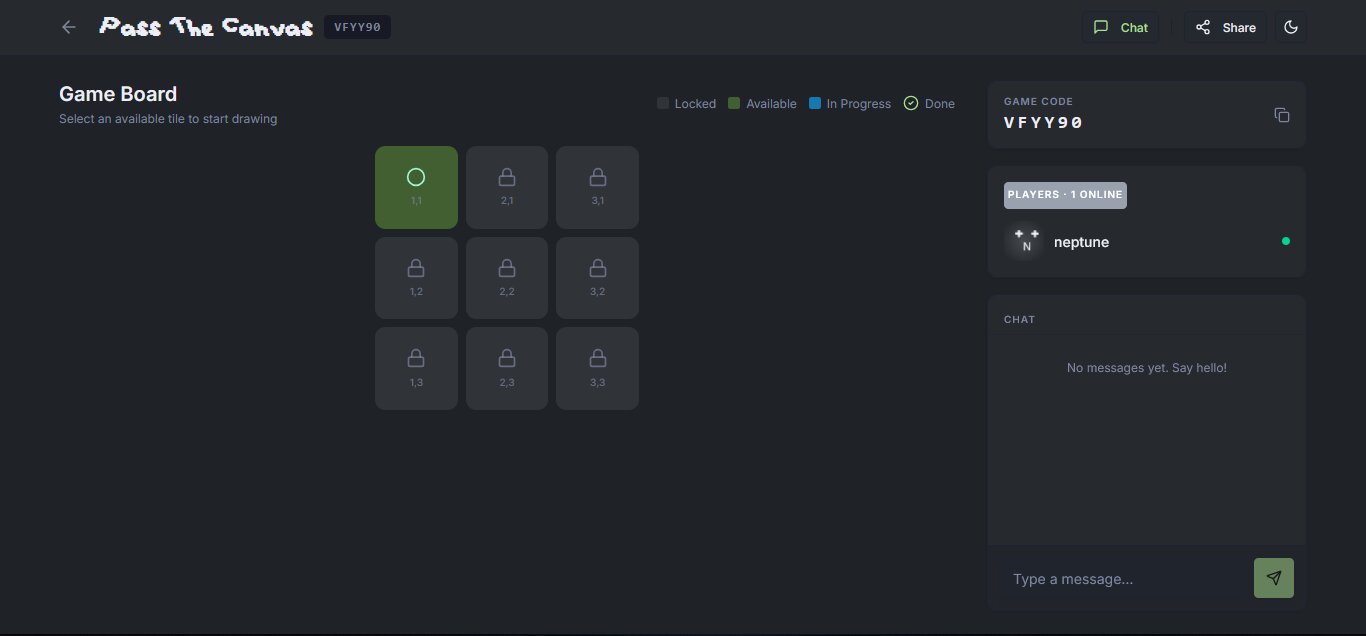Click the VFYY90 code badge in header
The image size is (1366, 636).
point(357,27)
